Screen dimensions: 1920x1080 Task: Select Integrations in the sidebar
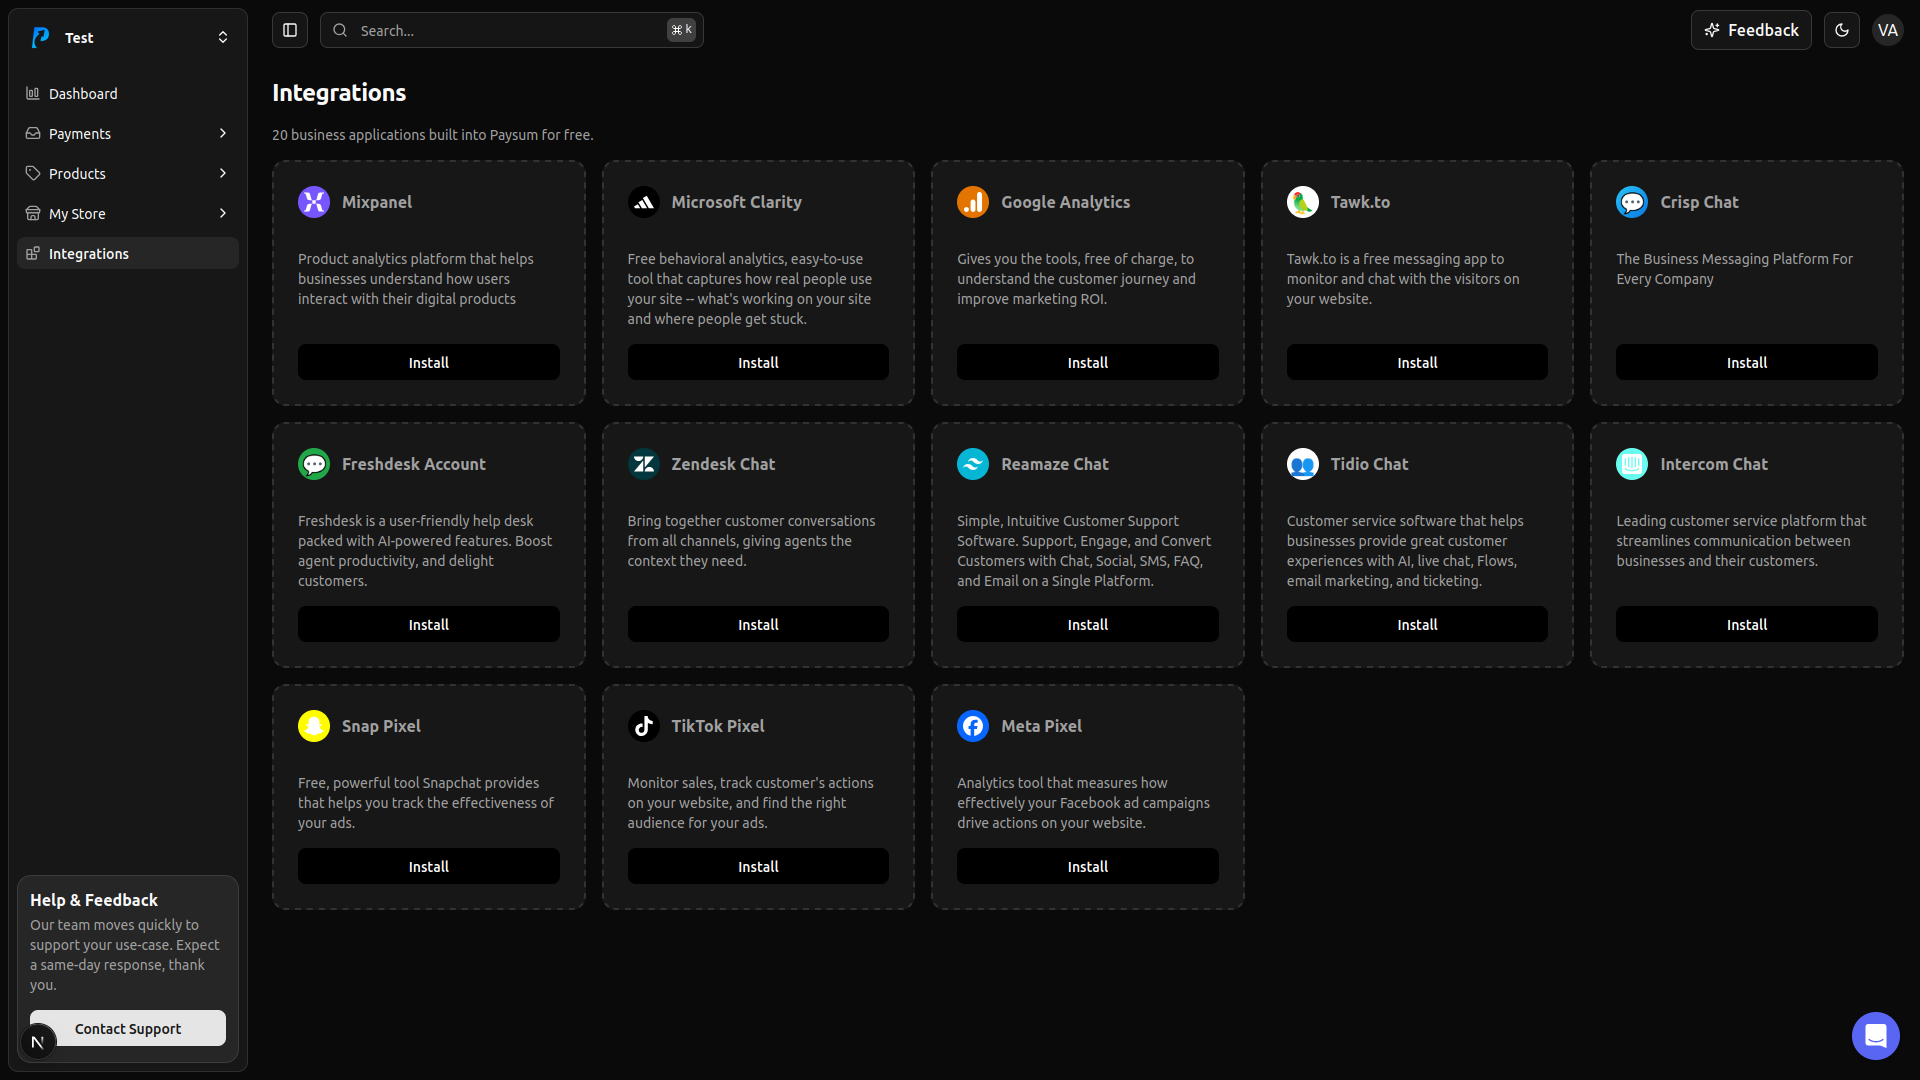click(x=128, y=253)
